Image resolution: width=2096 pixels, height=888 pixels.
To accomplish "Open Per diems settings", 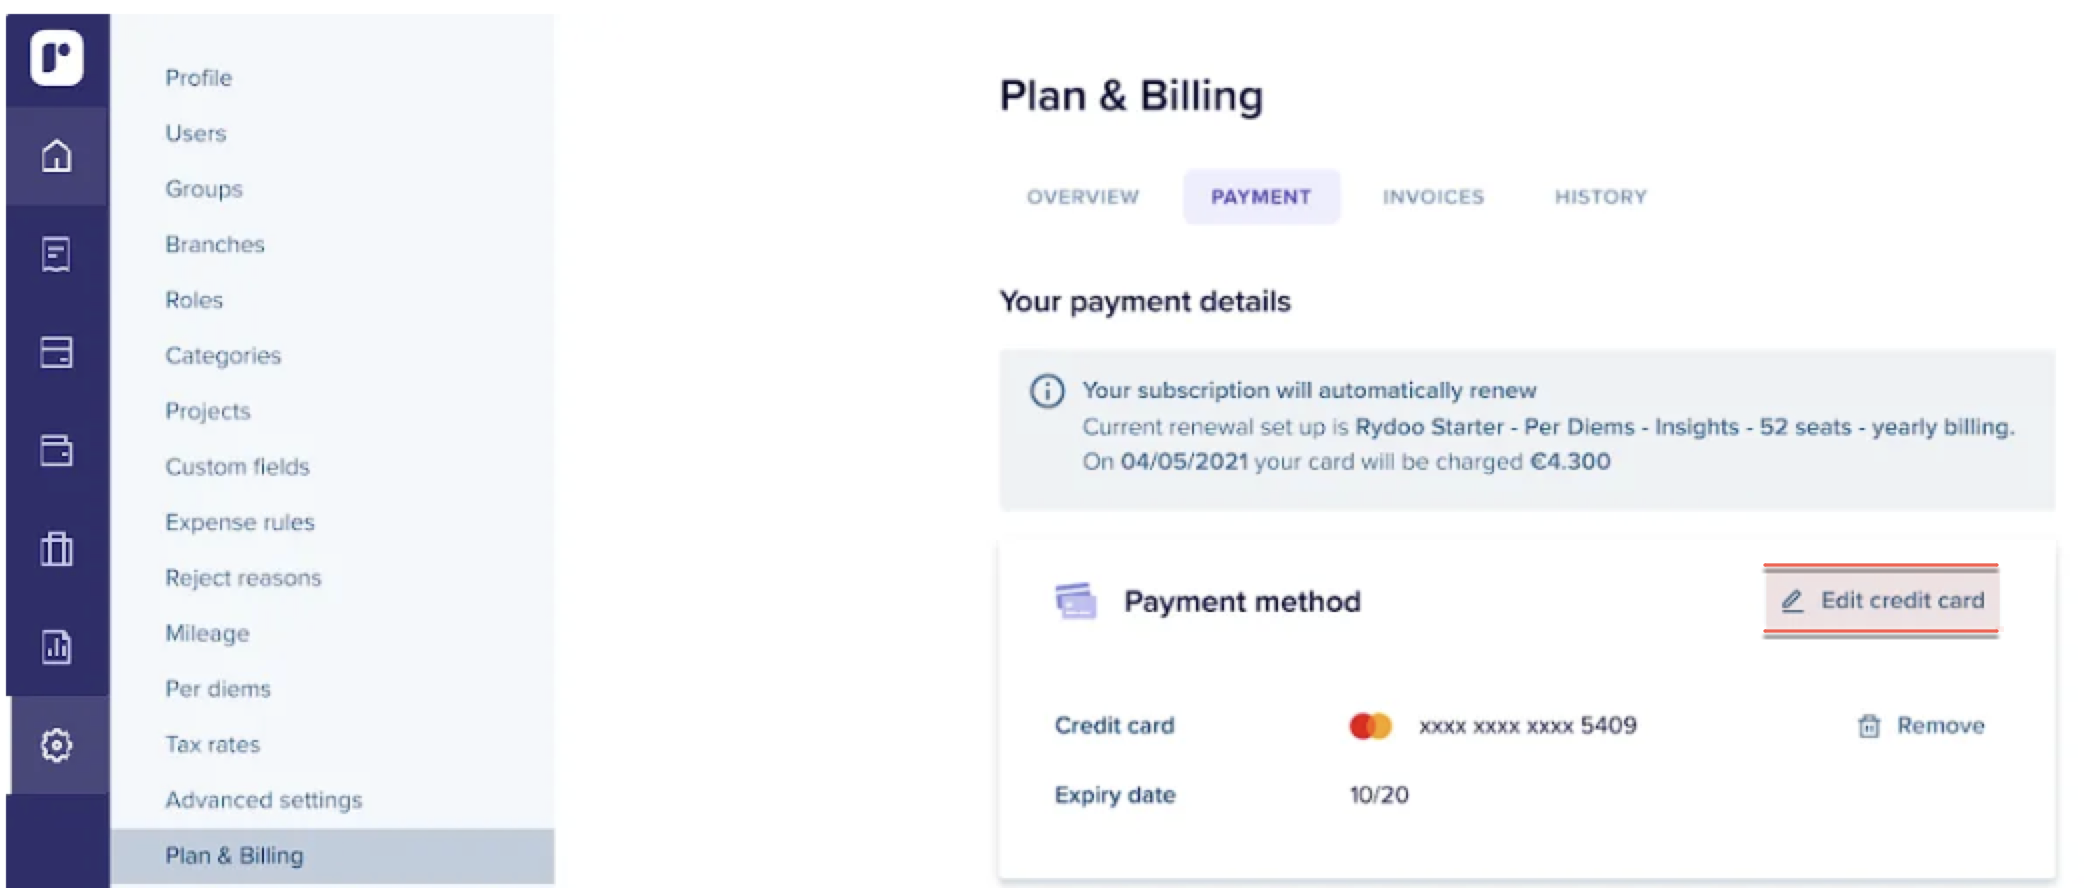I will (x=218, y=689).
